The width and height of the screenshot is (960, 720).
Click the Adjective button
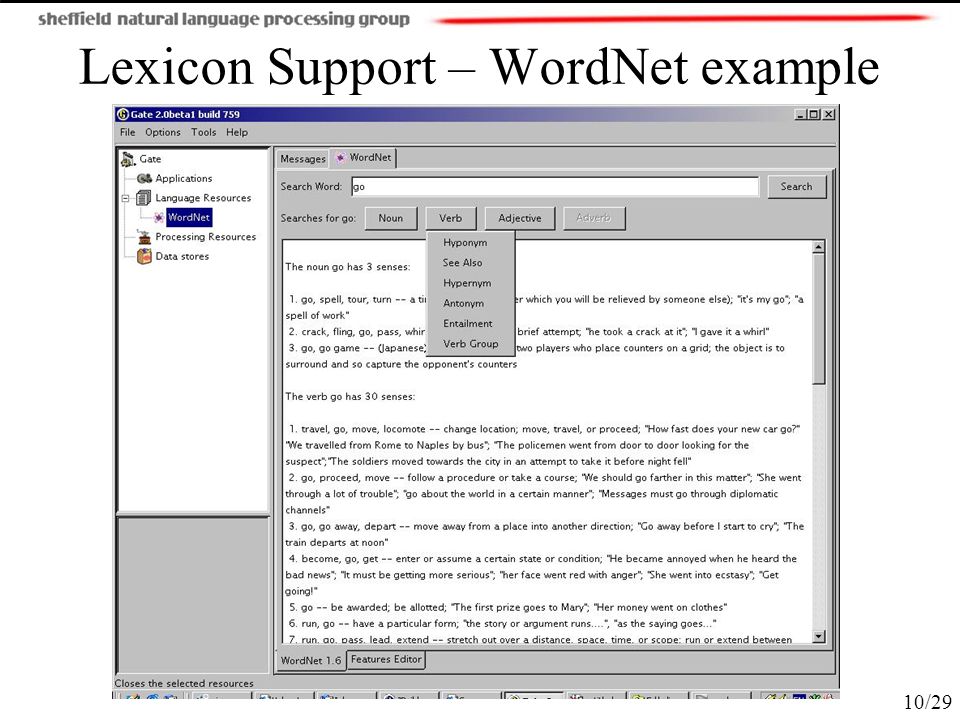(520, 218)
